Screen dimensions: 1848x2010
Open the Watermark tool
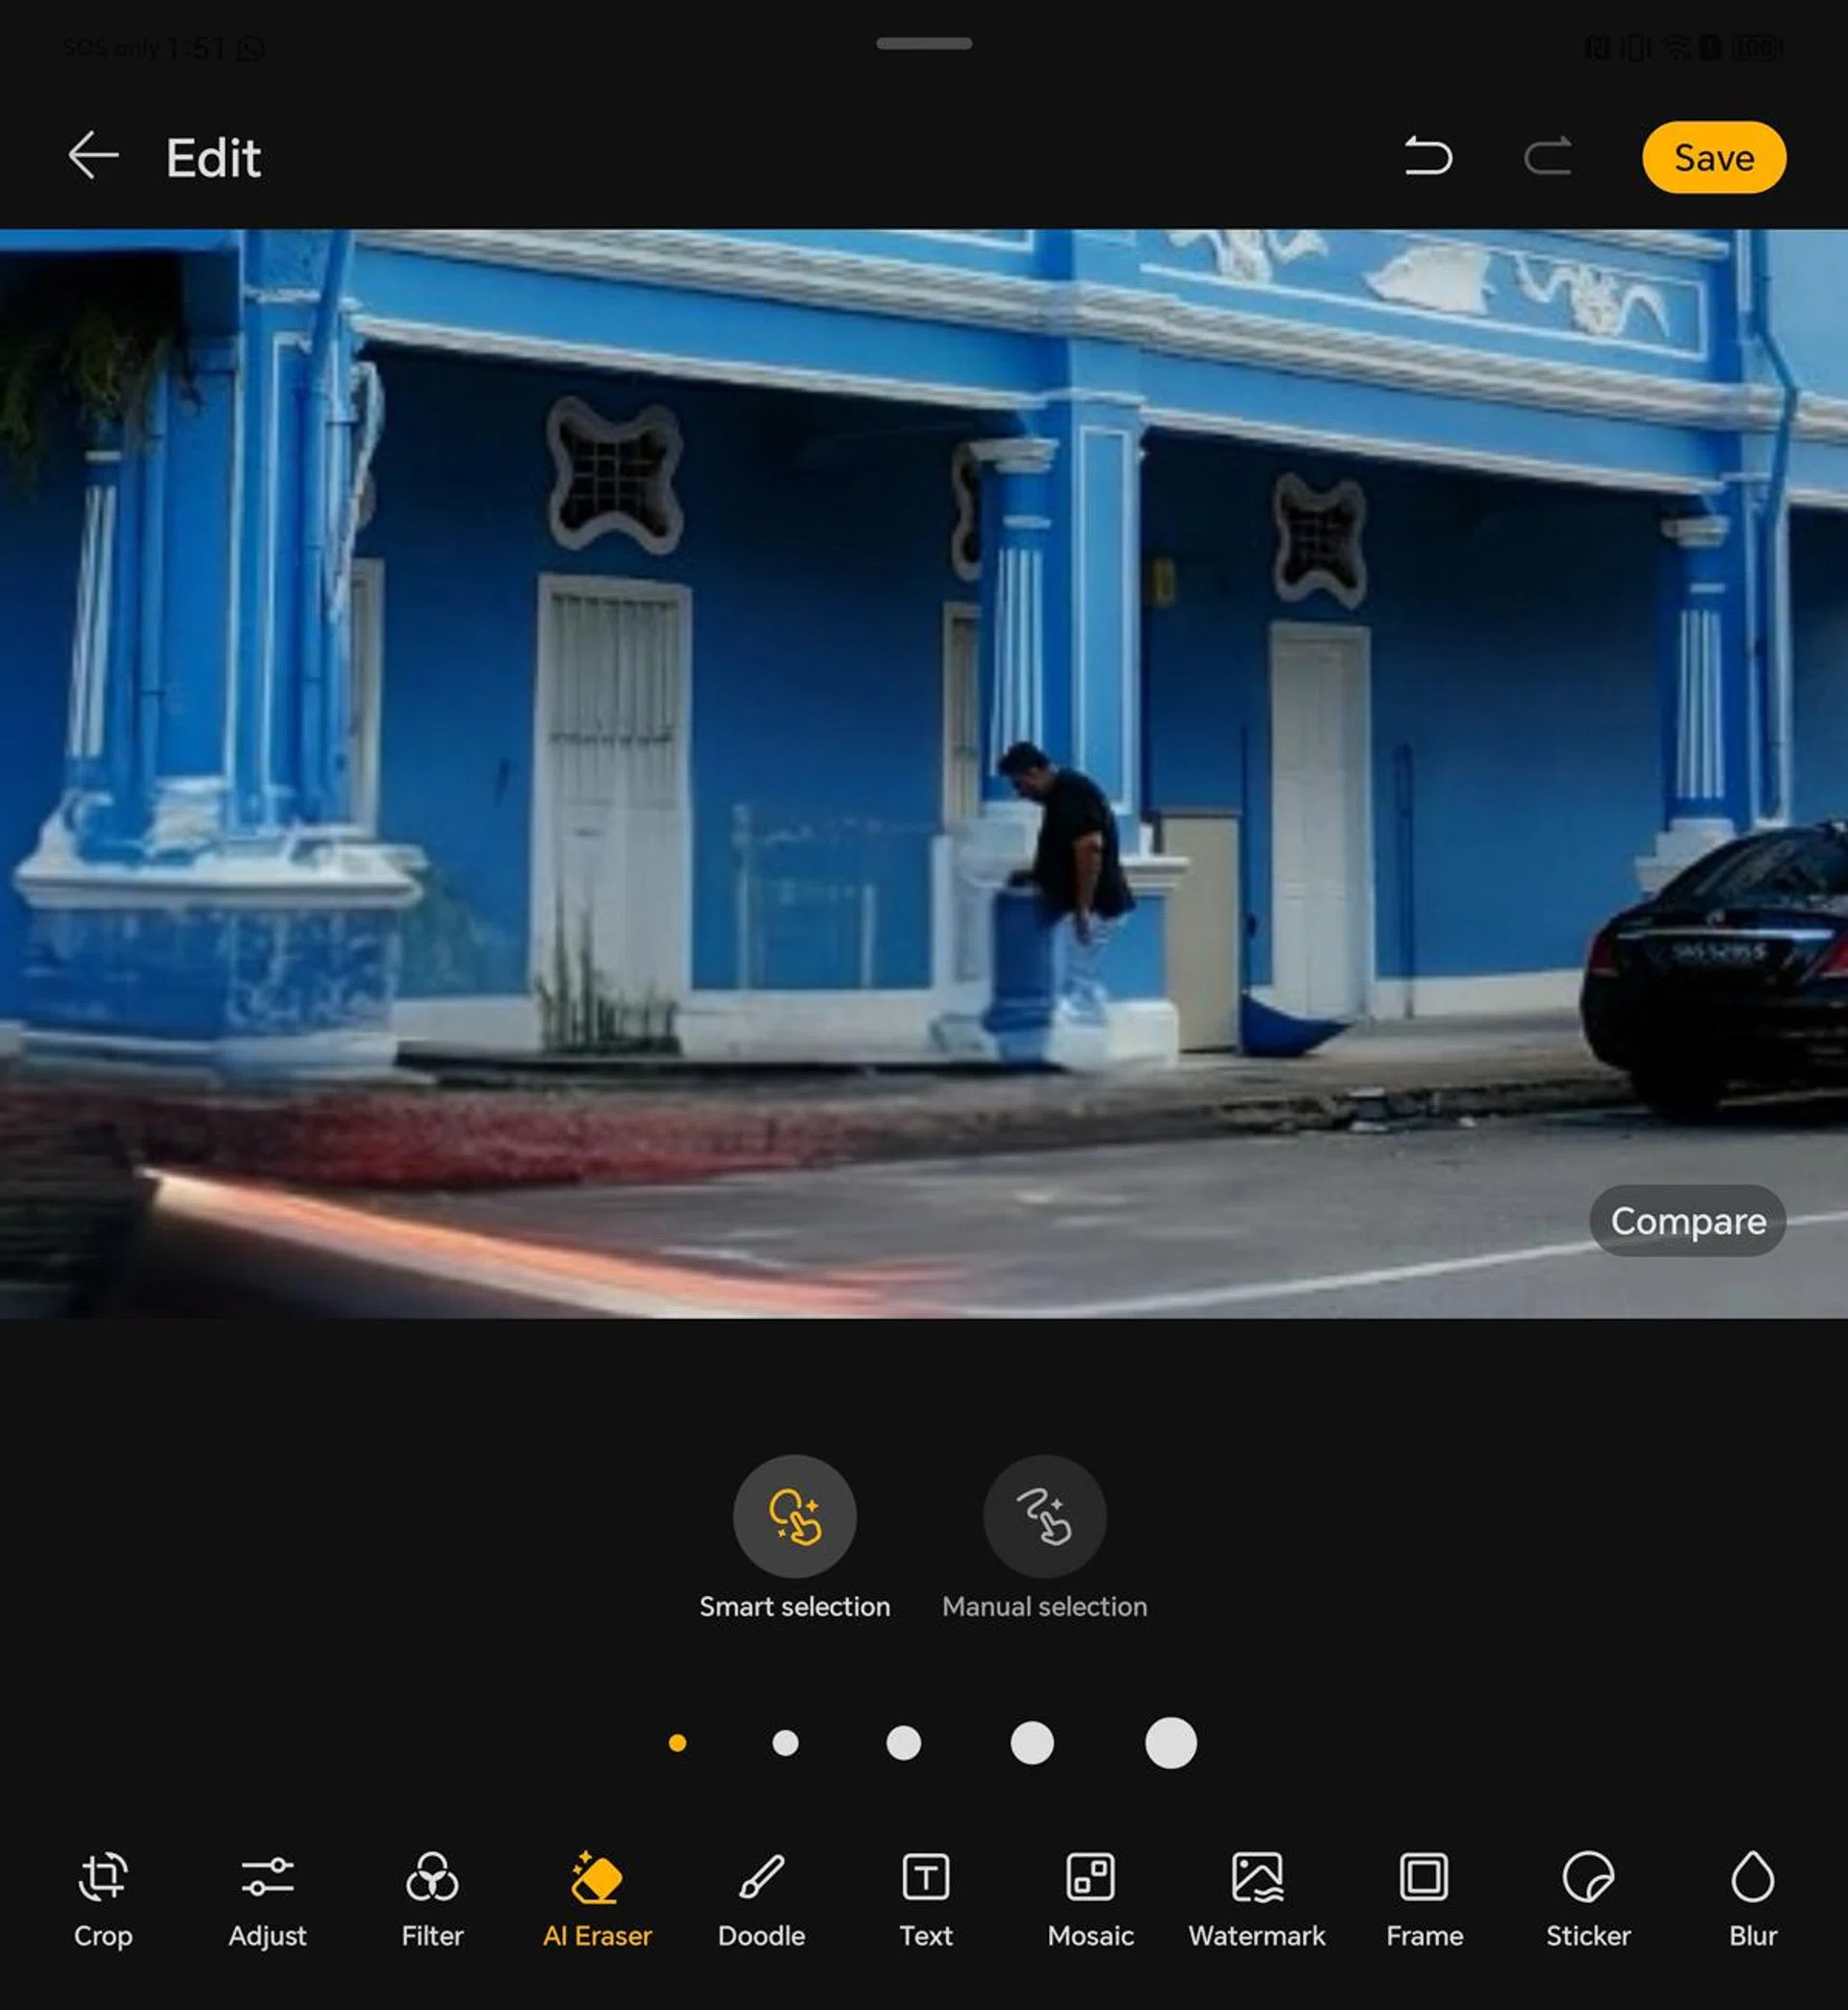[x=1256, y=1897]
